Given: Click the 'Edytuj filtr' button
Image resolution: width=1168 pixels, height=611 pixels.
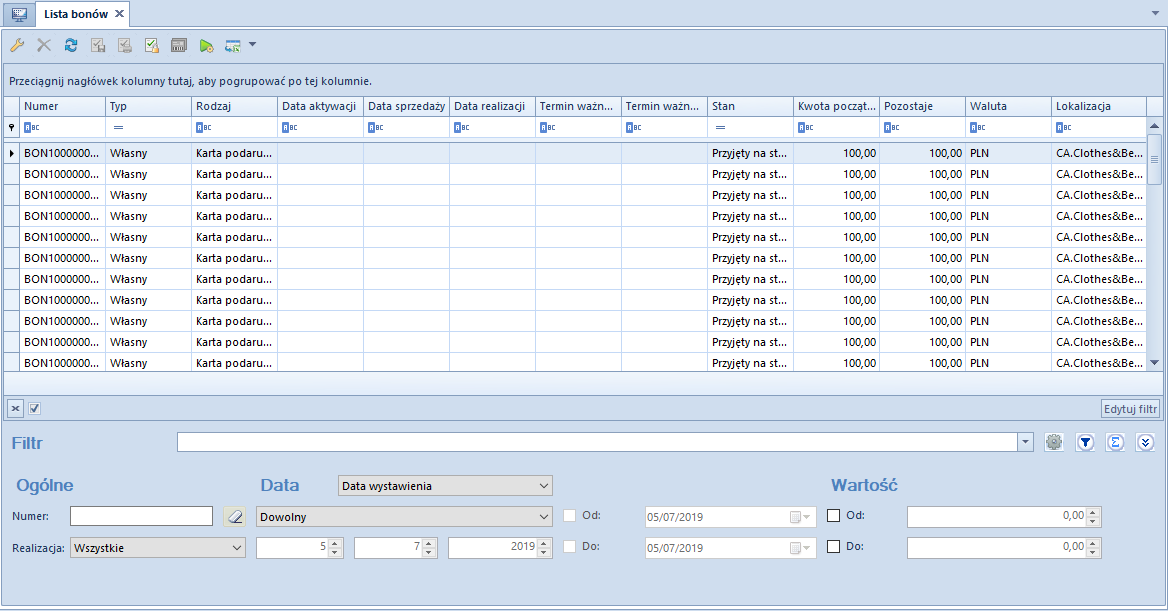Looking at the screenshot, I should coord(1130,408).
